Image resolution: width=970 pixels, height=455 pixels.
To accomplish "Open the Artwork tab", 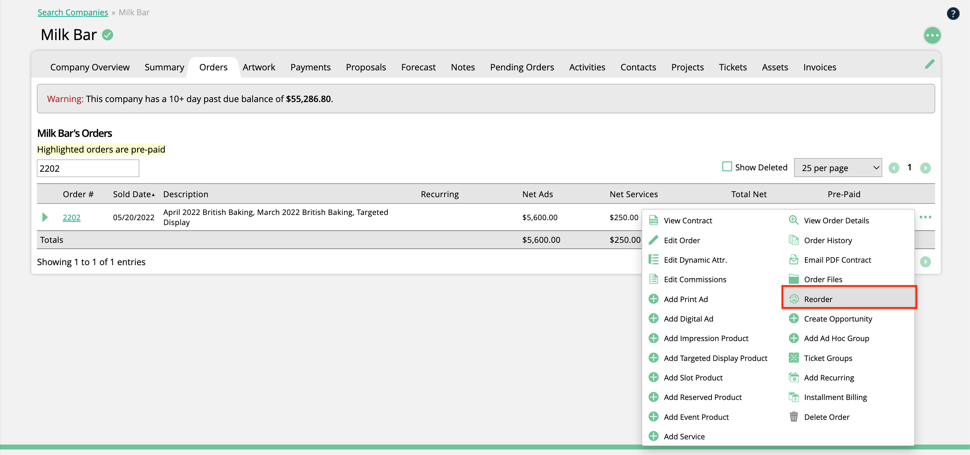I will [259, 67].
